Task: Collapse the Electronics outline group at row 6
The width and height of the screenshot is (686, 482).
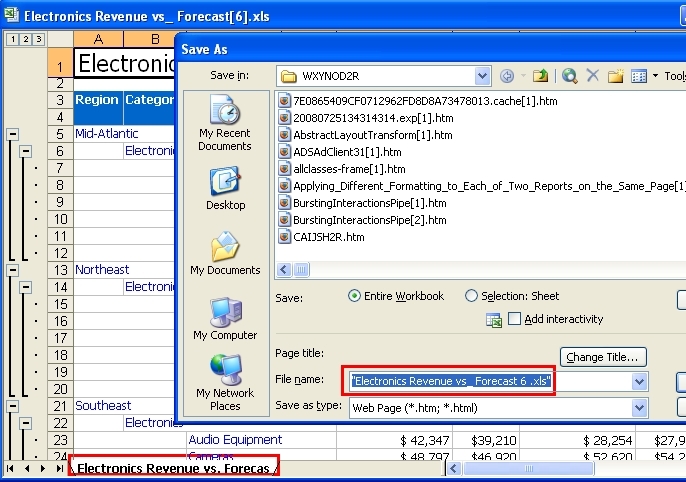Action: pyautogui.click(x=25, y=151)
